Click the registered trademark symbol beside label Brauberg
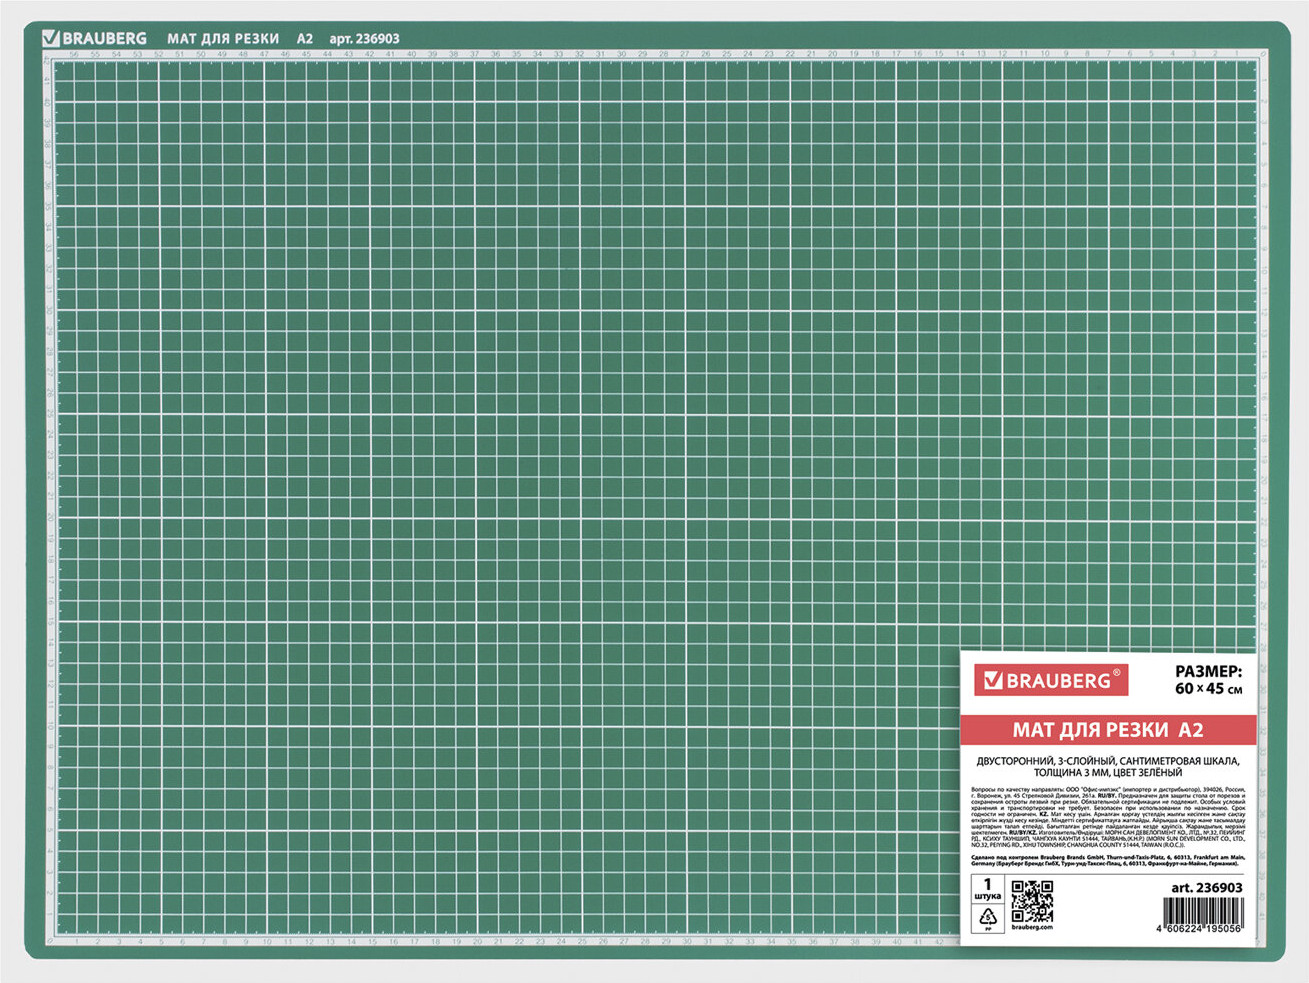The image size is (1309, 983). click(1117, 673)
